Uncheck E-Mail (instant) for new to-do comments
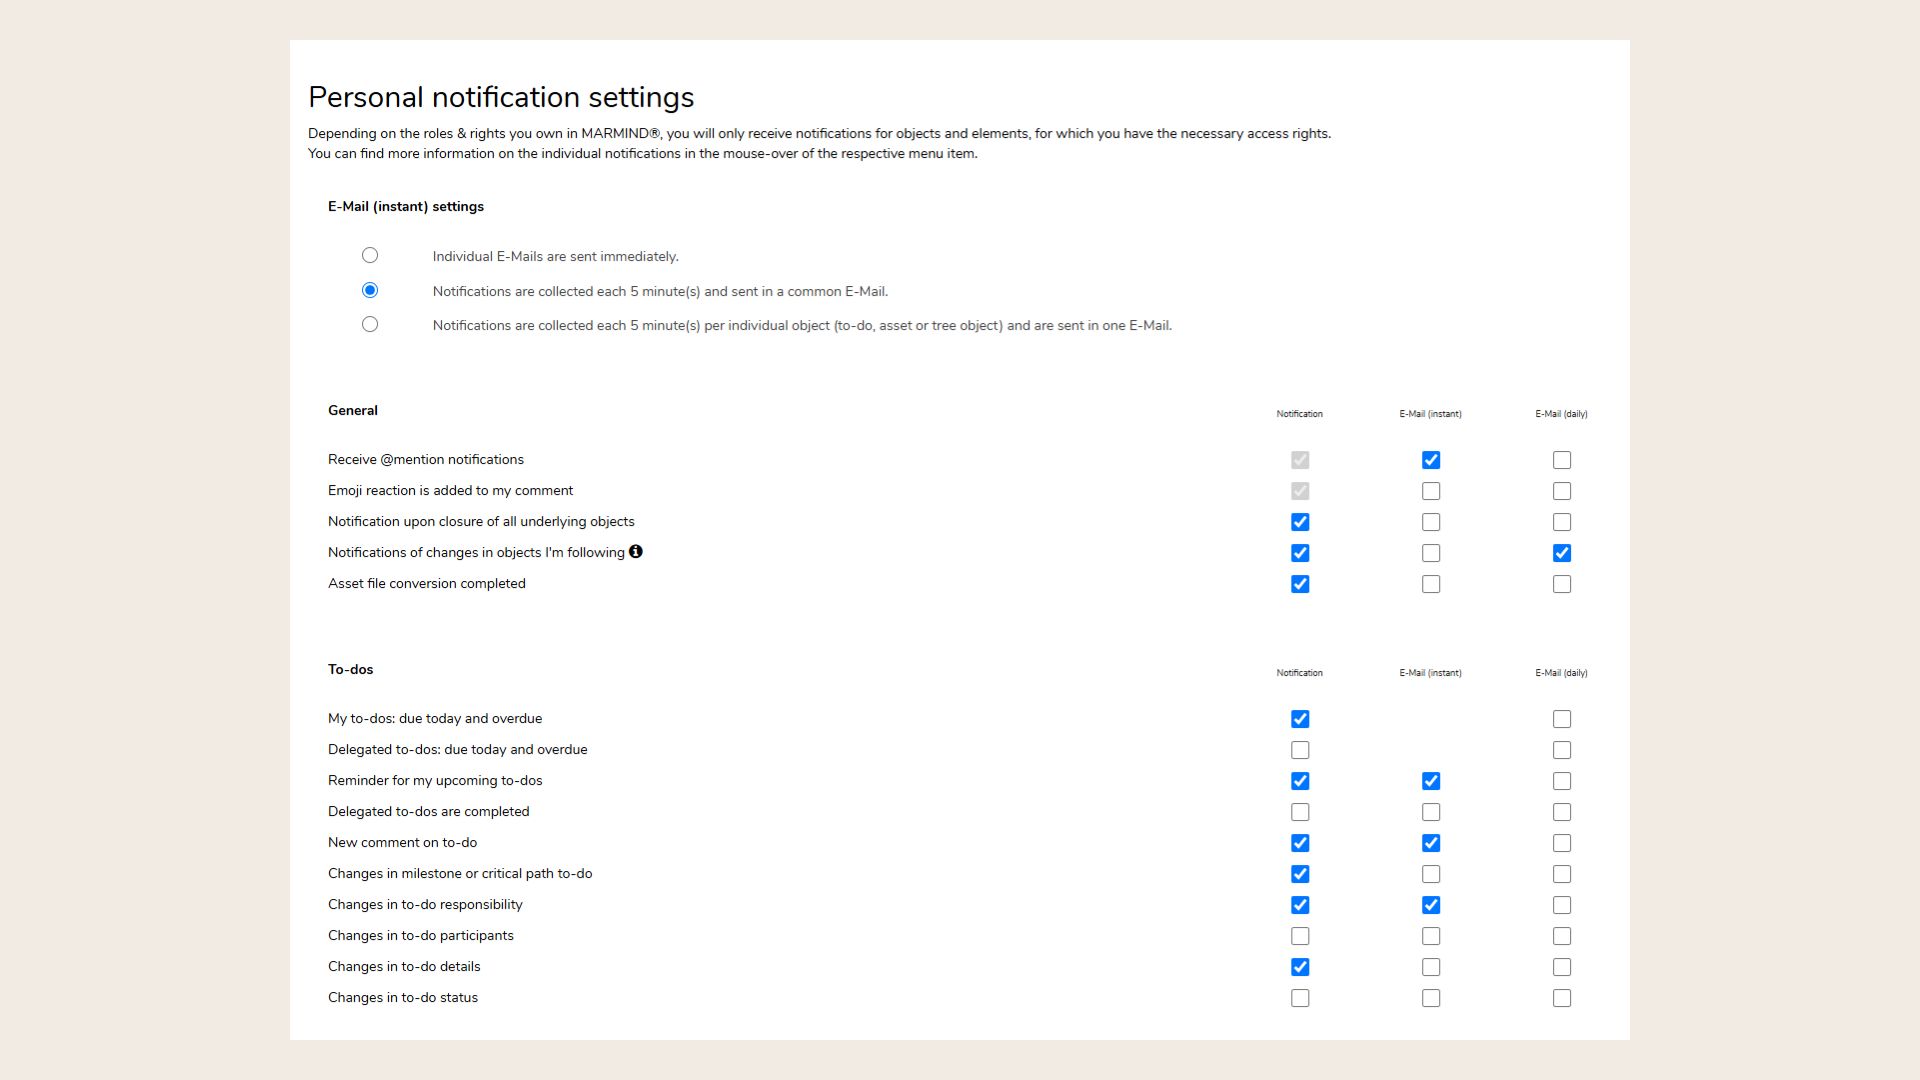 [x=1431, y=843]
